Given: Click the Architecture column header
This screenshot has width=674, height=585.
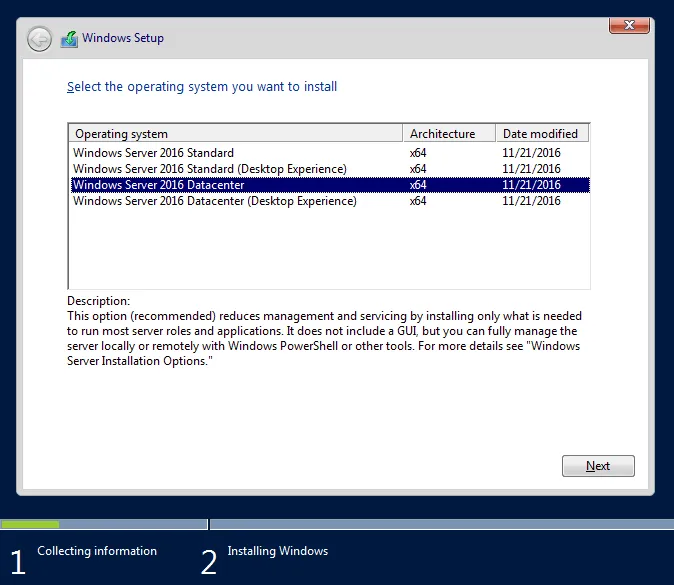Looking at the screenshot, I should pyautogui.click(x=449, y=133).
